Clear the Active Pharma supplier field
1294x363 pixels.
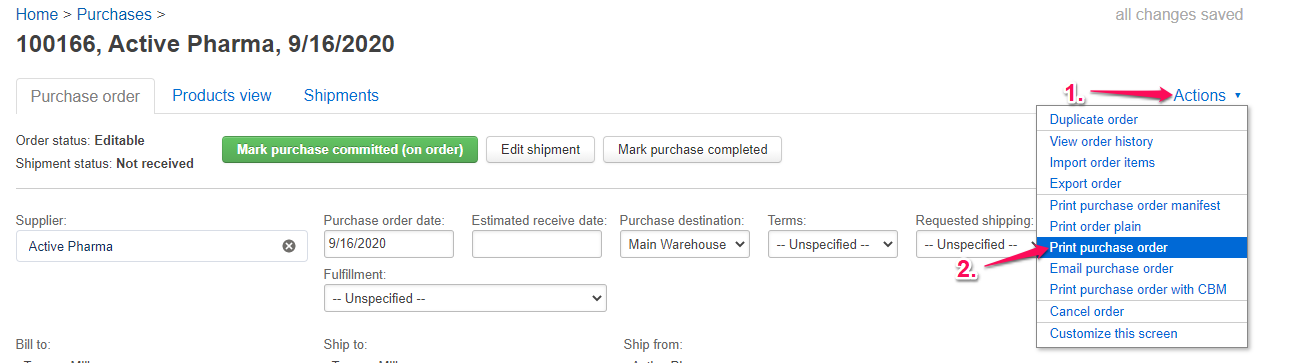289,246
